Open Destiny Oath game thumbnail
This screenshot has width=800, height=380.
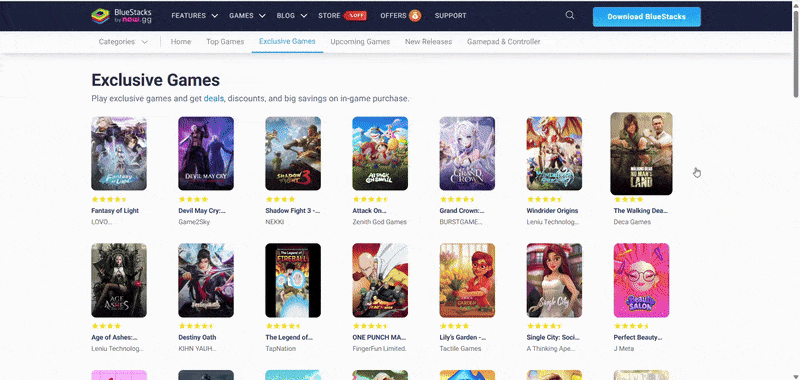tap(206, 281)
